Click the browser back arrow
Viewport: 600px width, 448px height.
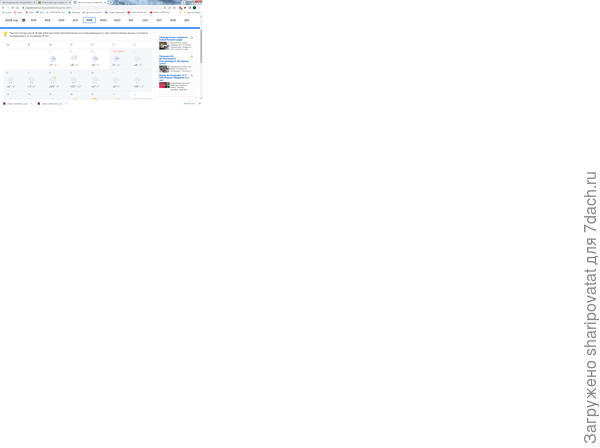pyautogui.click(x=4, y=8)
